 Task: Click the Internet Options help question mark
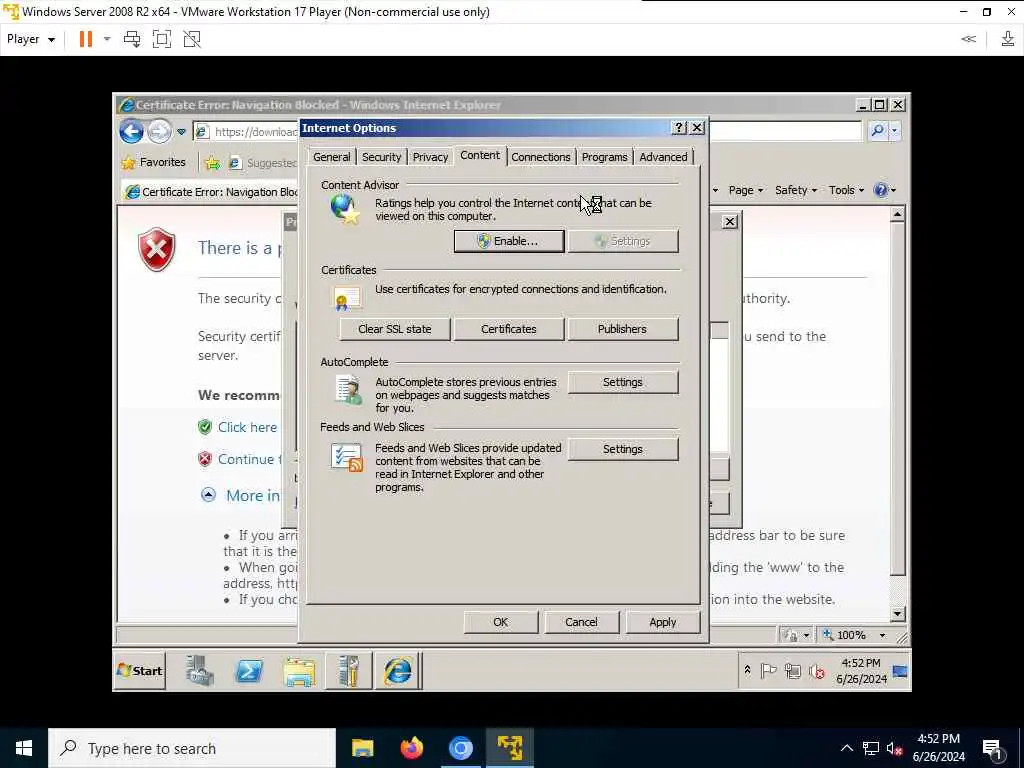679,128
